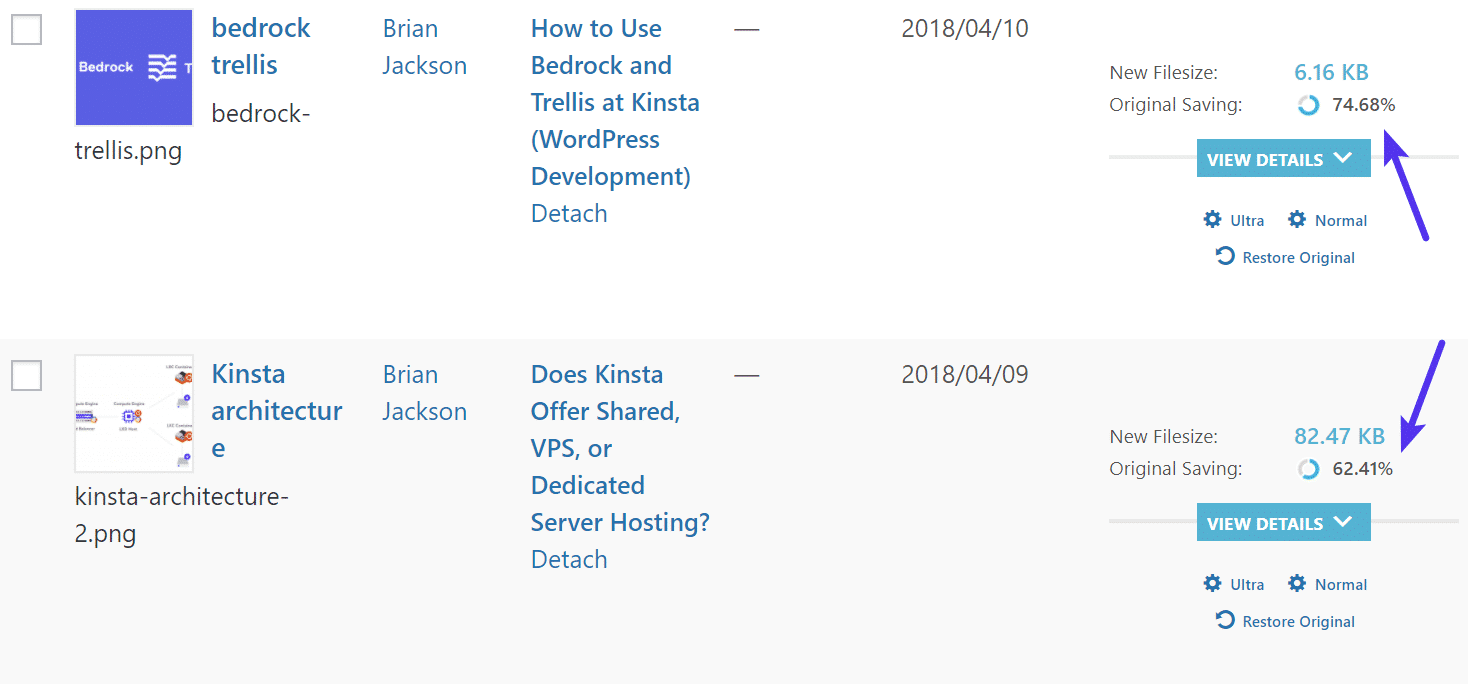Select the Ultra gear icon for kinsta-architecture-2.png
Viewport: 1468px width, 684px height.
click(1212, 583)
